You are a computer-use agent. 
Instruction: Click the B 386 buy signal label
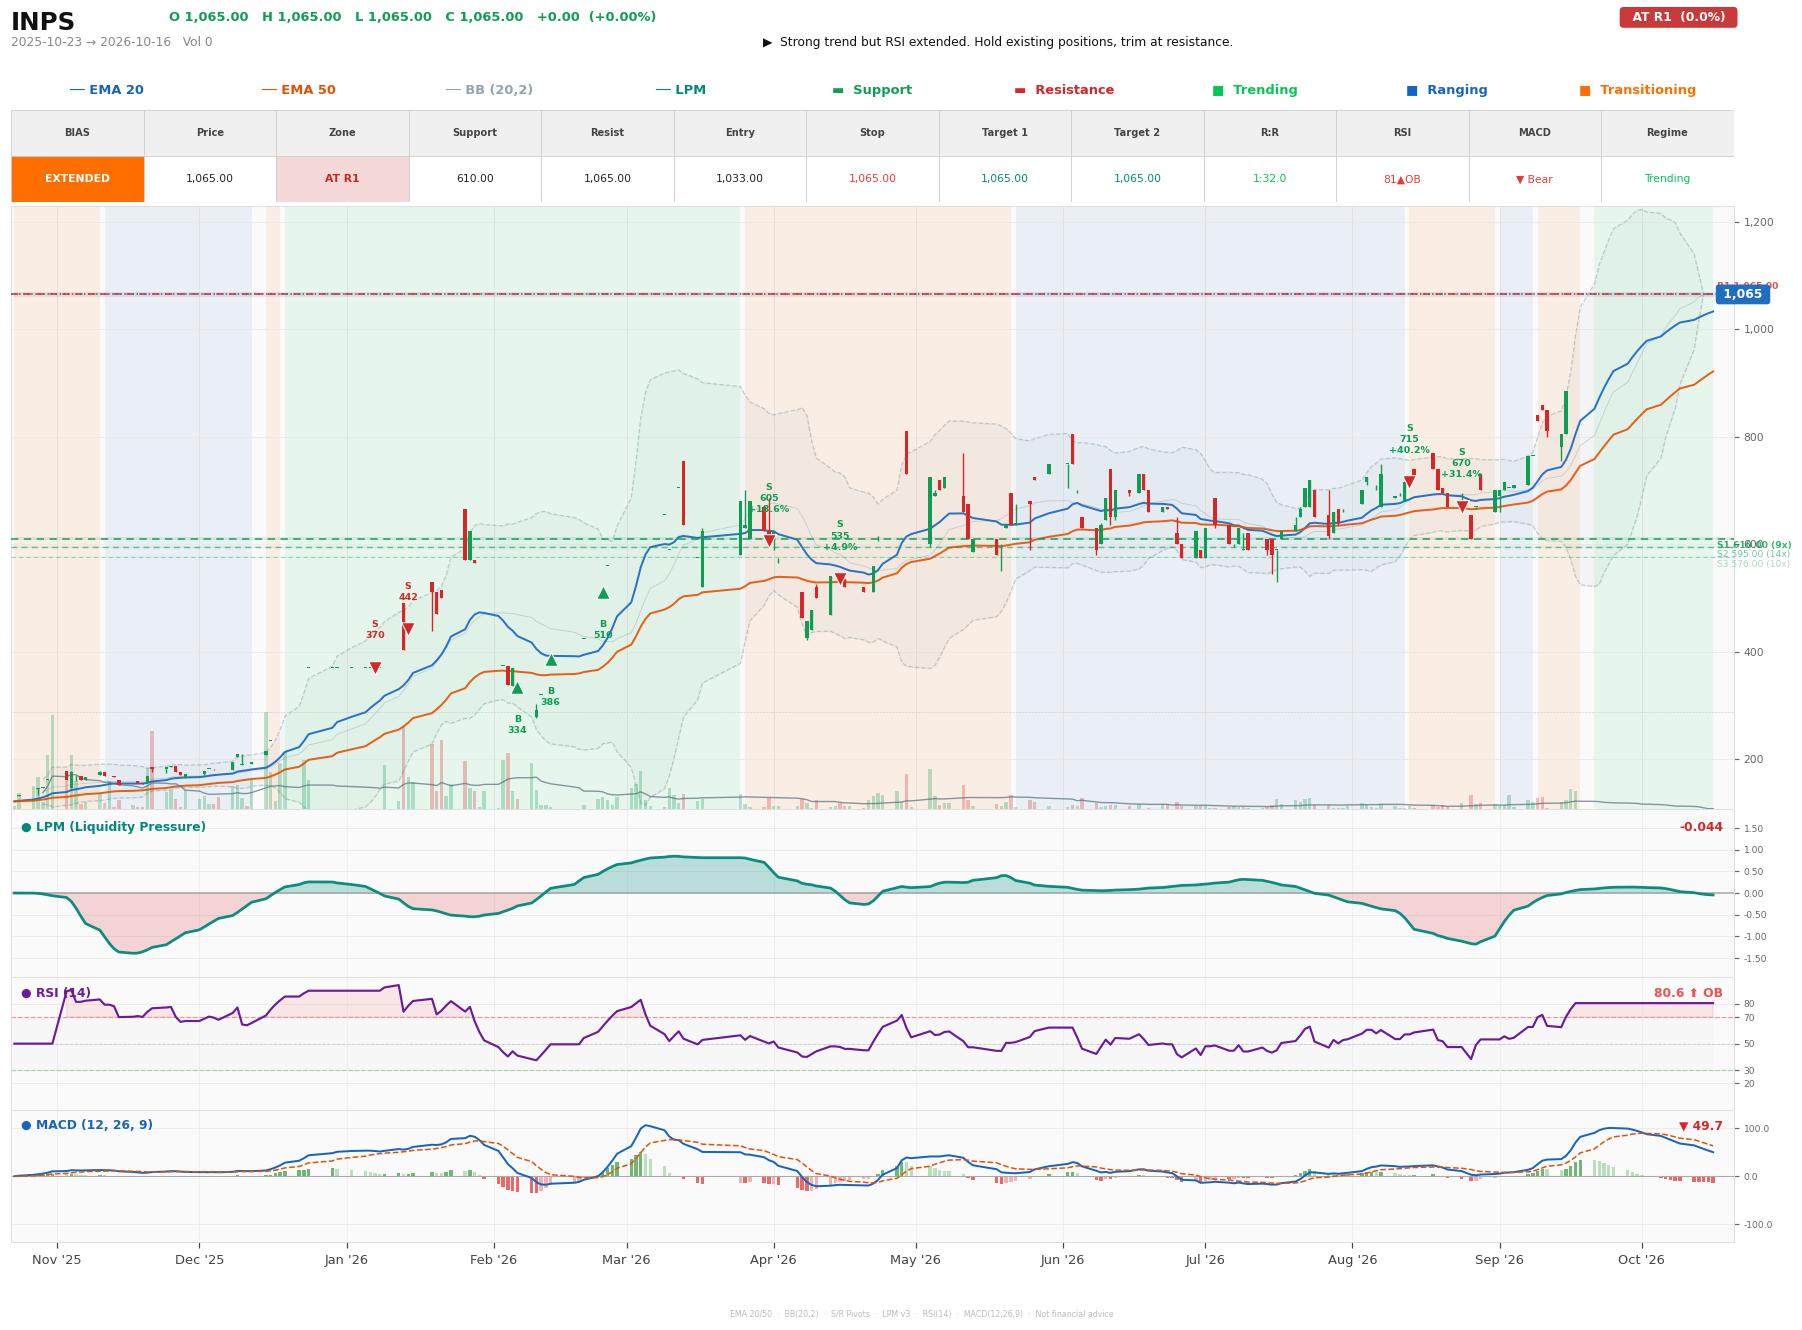(550, 697)
